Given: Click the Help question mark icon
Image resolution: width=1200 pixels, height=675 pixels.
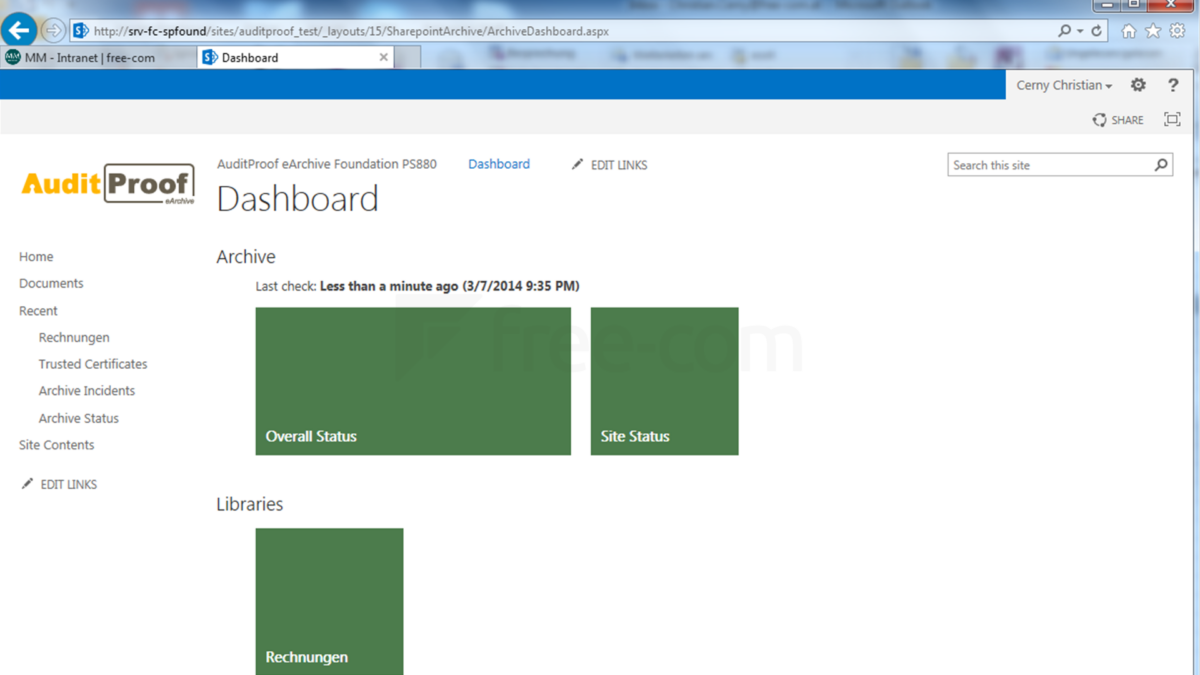Looking at the screenshot, I should [1172, 85].
